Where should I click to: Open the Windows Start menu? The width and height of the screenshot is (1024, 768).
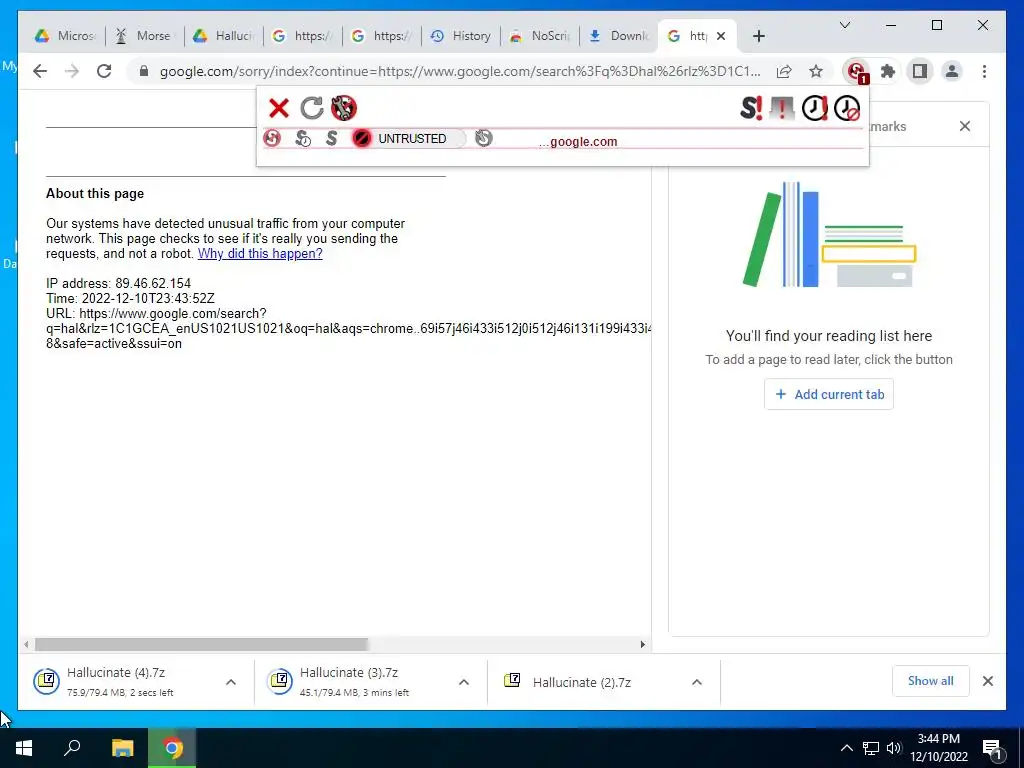click(x=24, y=748)
